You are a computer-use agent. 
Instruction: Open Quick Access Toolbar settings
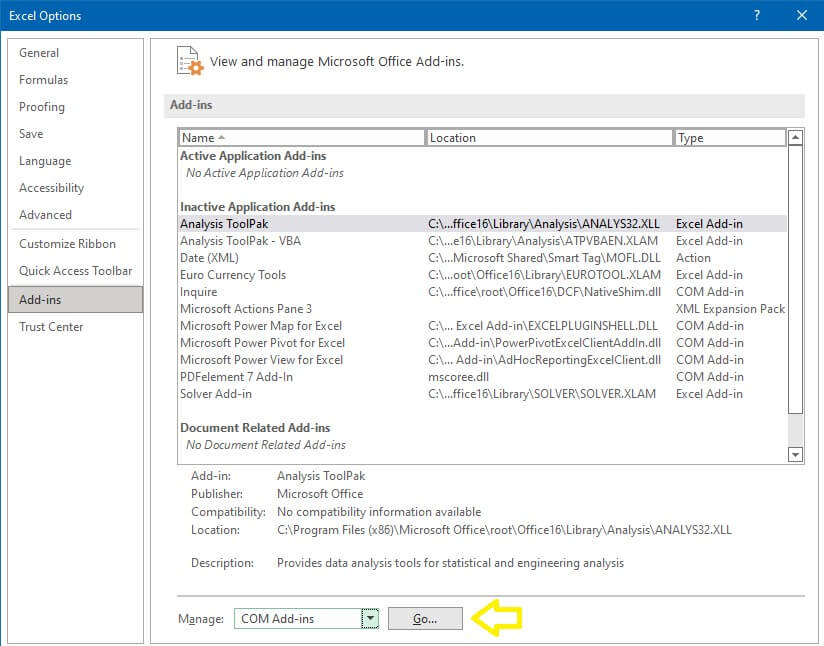click(x=76, y=271)
